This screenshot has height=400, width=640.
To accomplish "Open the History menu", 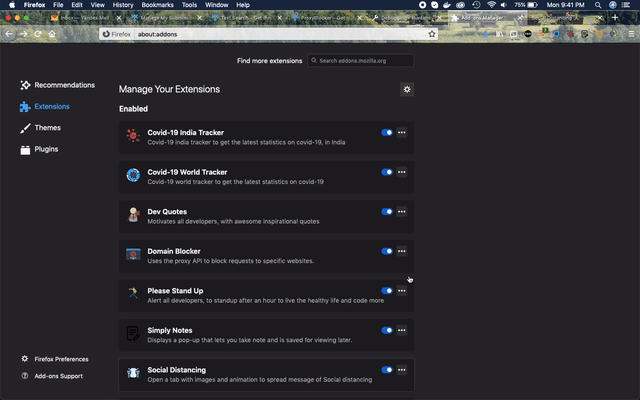I will tap(123, 5).
